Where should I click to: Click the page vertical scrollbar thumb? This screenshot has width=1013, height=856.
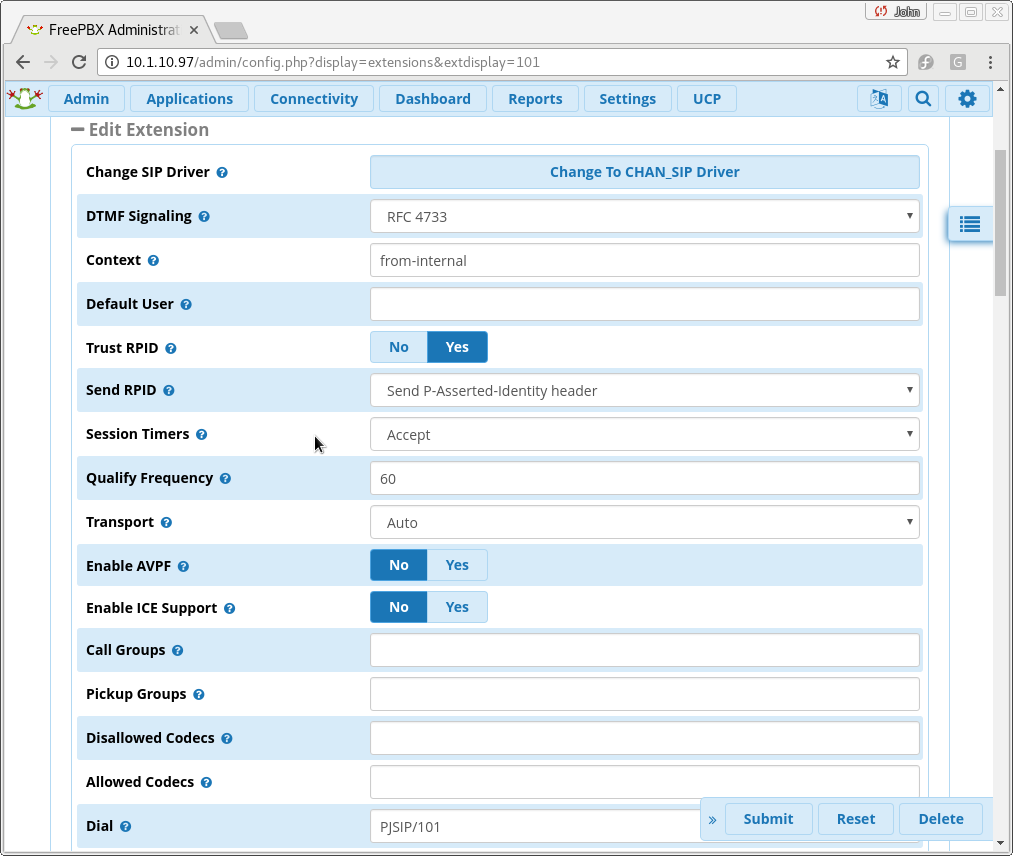point(1000,223)
